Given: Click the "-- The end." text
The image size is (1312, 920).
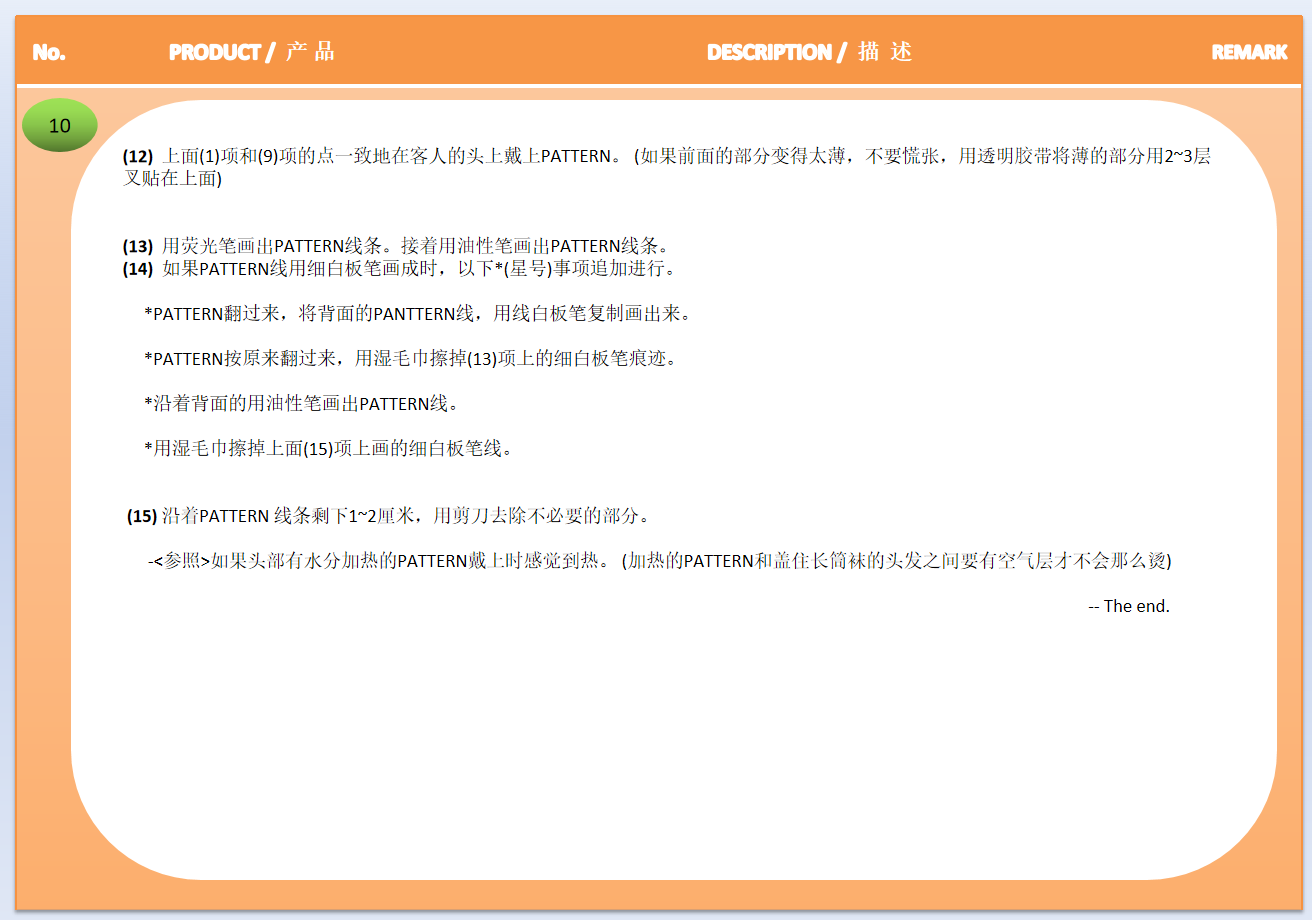Looking at the screenshot, I should [1128, 606].
